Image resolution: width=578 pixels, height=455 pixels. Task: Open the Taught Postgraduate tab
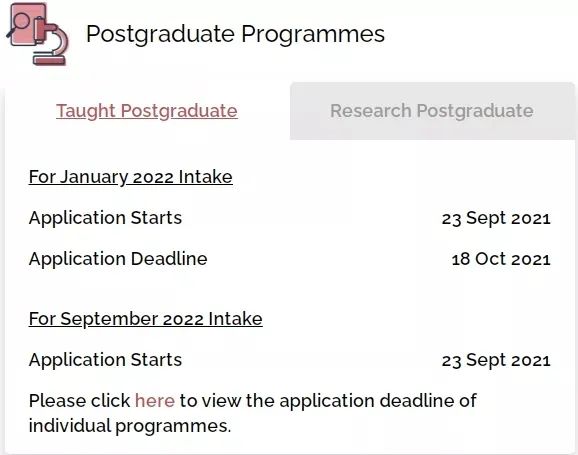147,111
